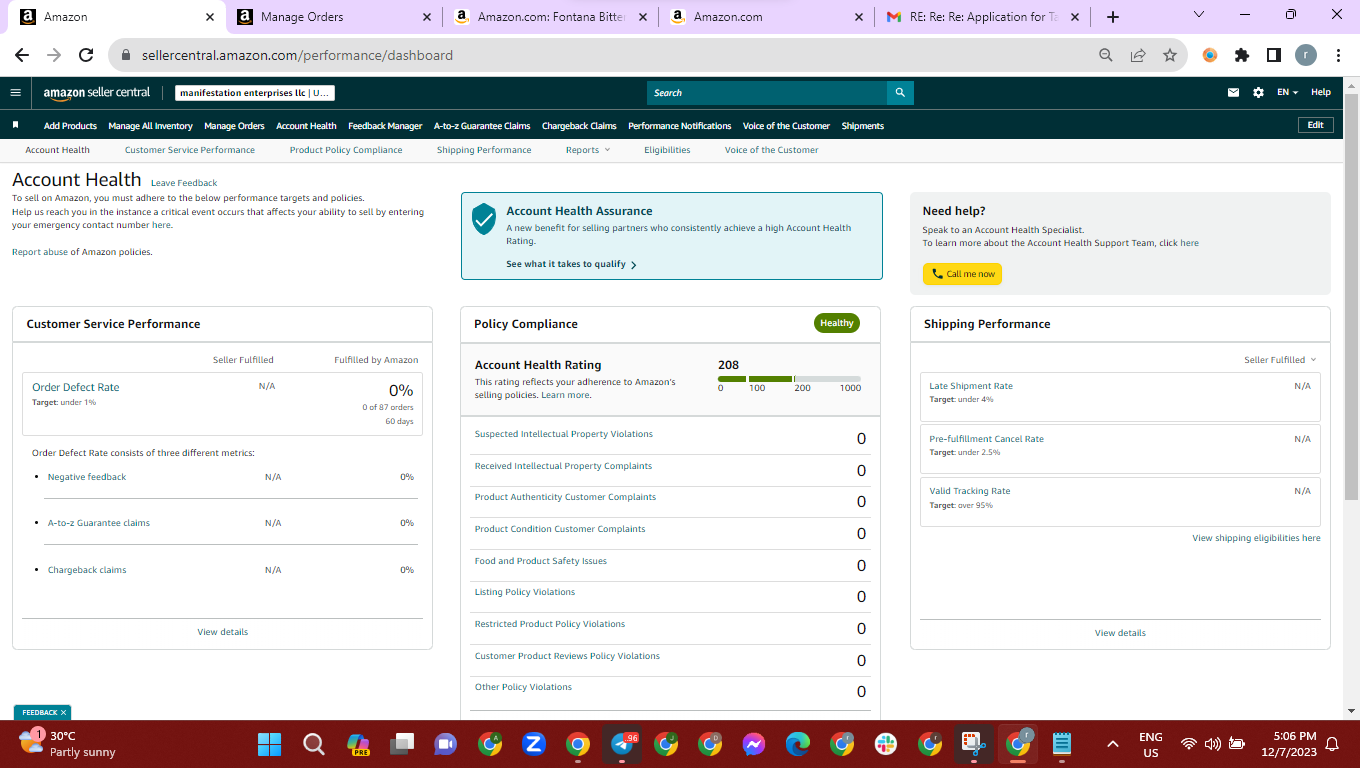This screenshot has height=768, width=1360.
Task: Show hidden system tray icons
Action: coord(1112,744)
